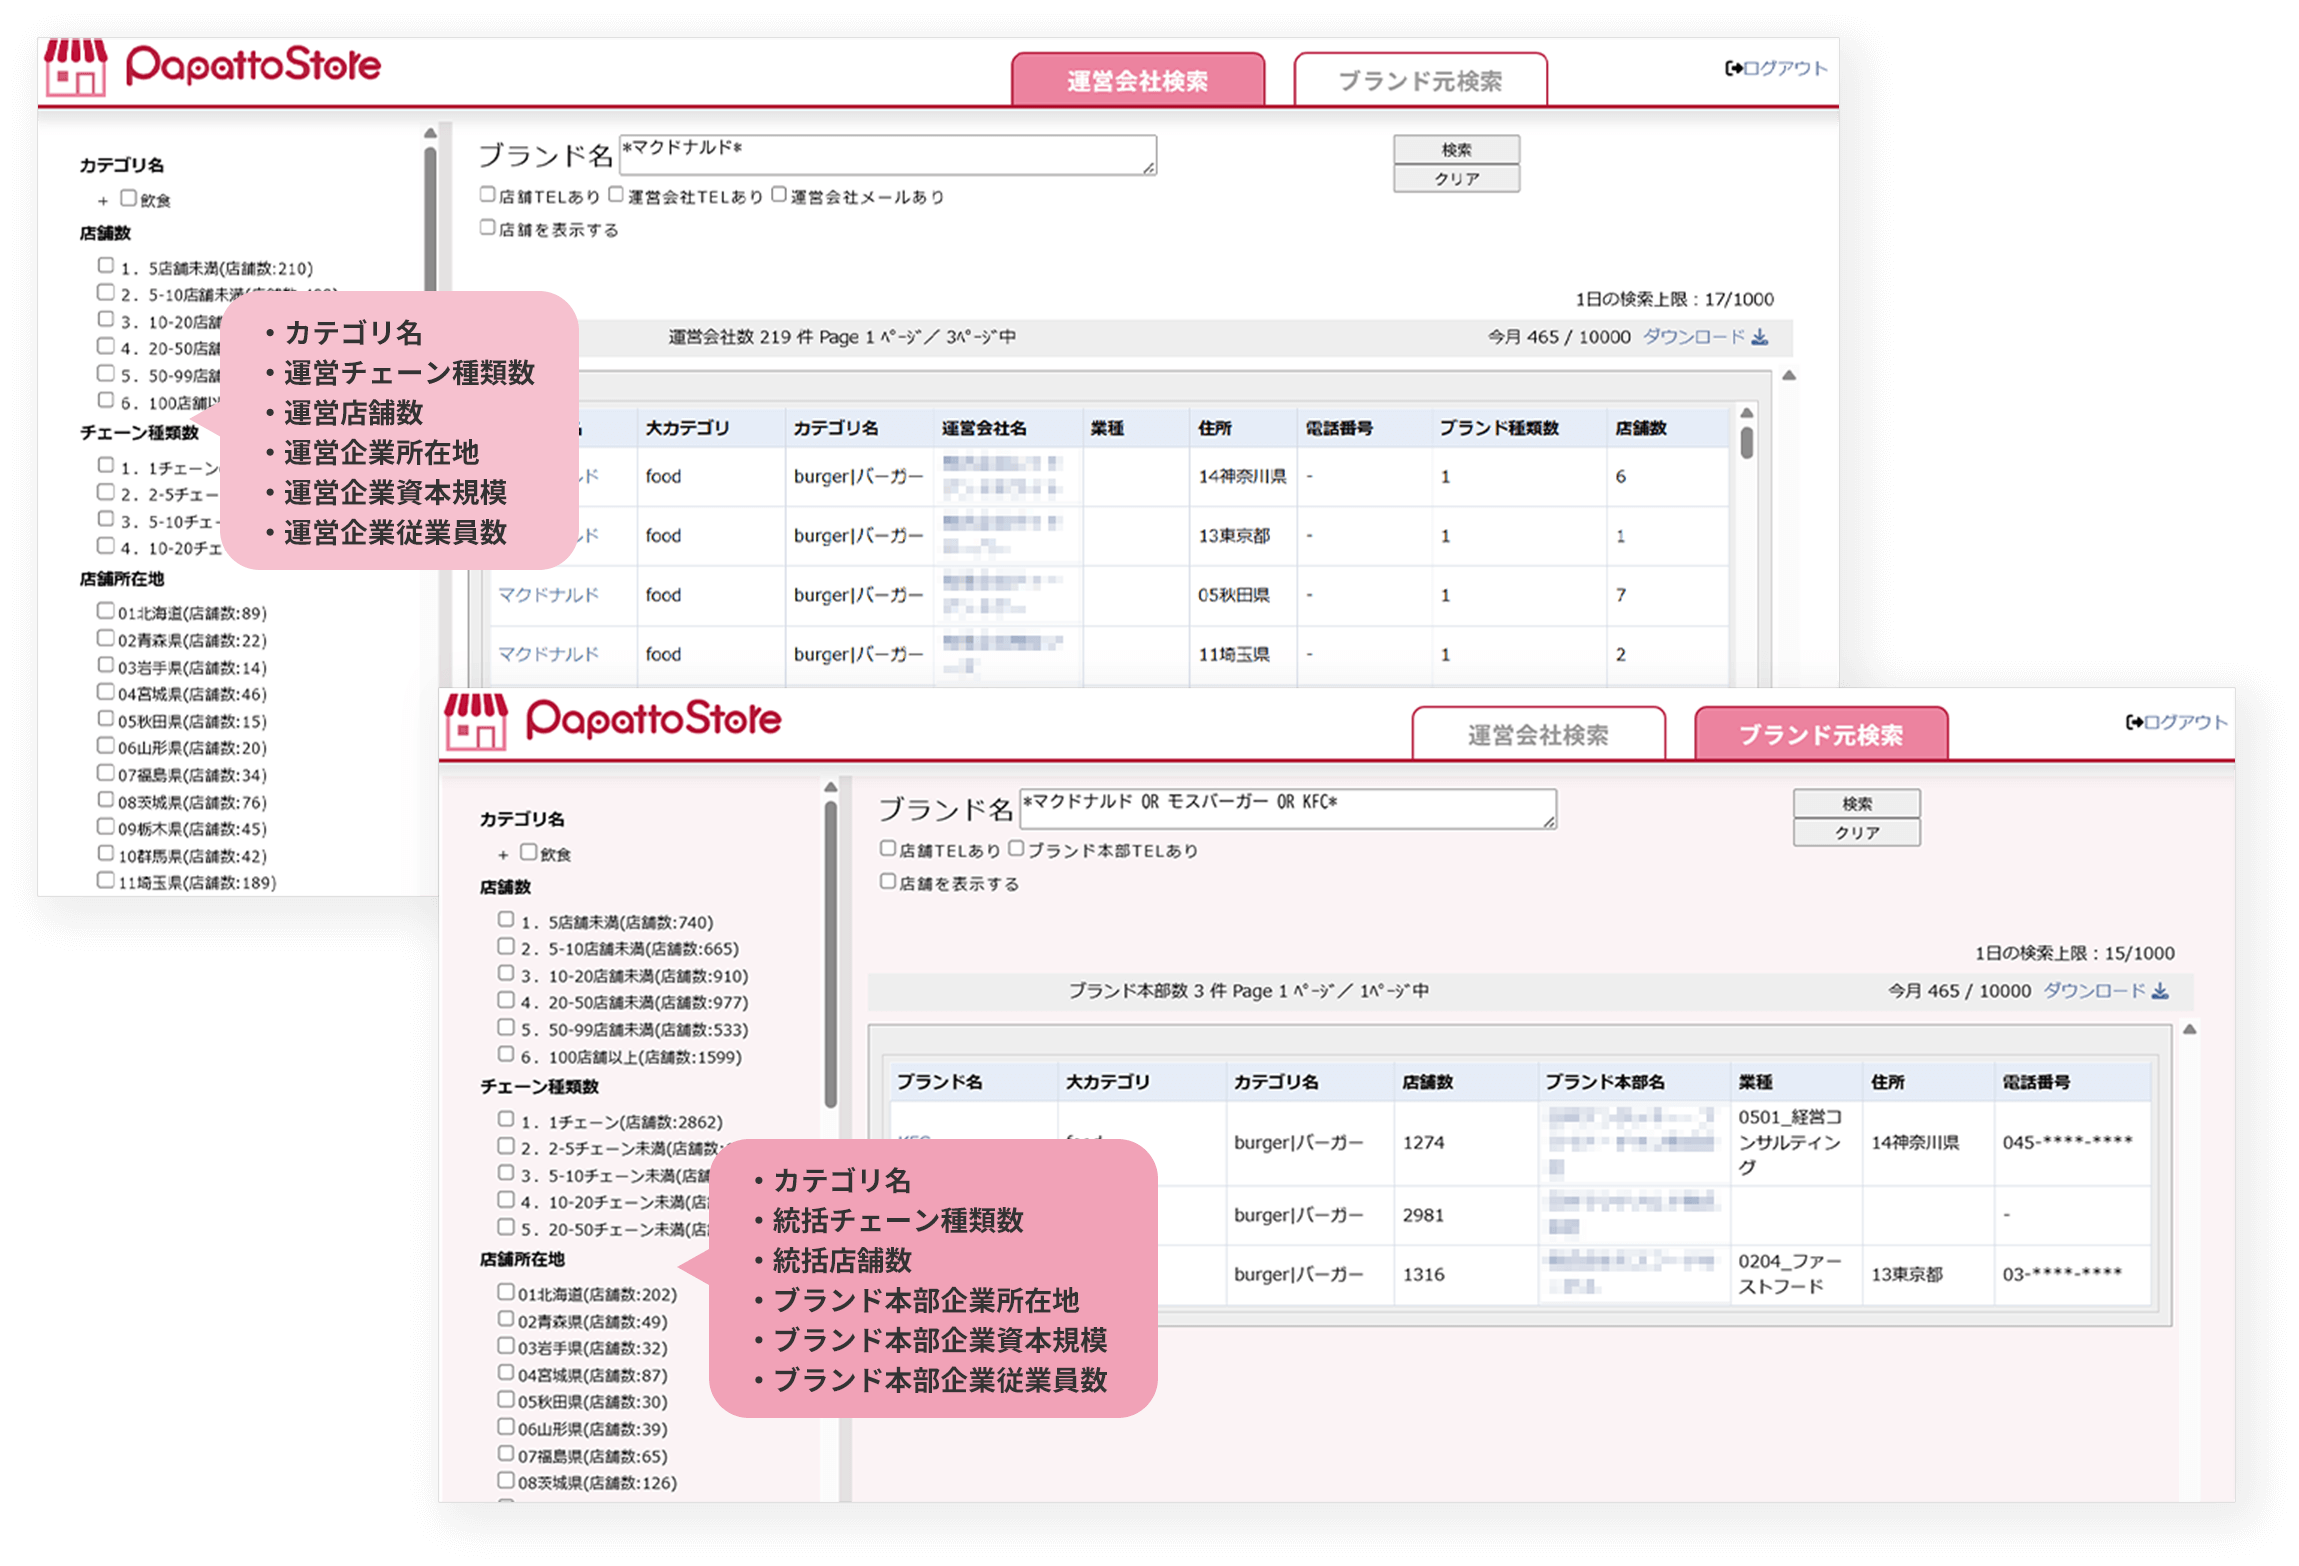Tick the 運営会社TELあり checkbox
2299x1566 pixels.
click(616, 195)
